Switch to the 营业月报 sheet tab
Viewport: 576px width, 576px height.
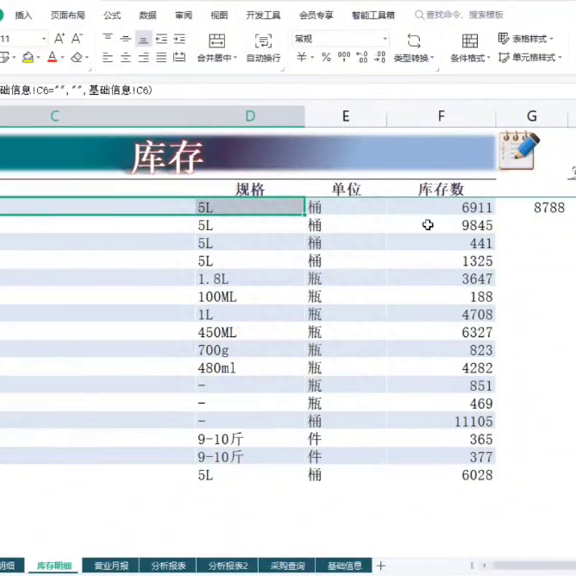111,566
